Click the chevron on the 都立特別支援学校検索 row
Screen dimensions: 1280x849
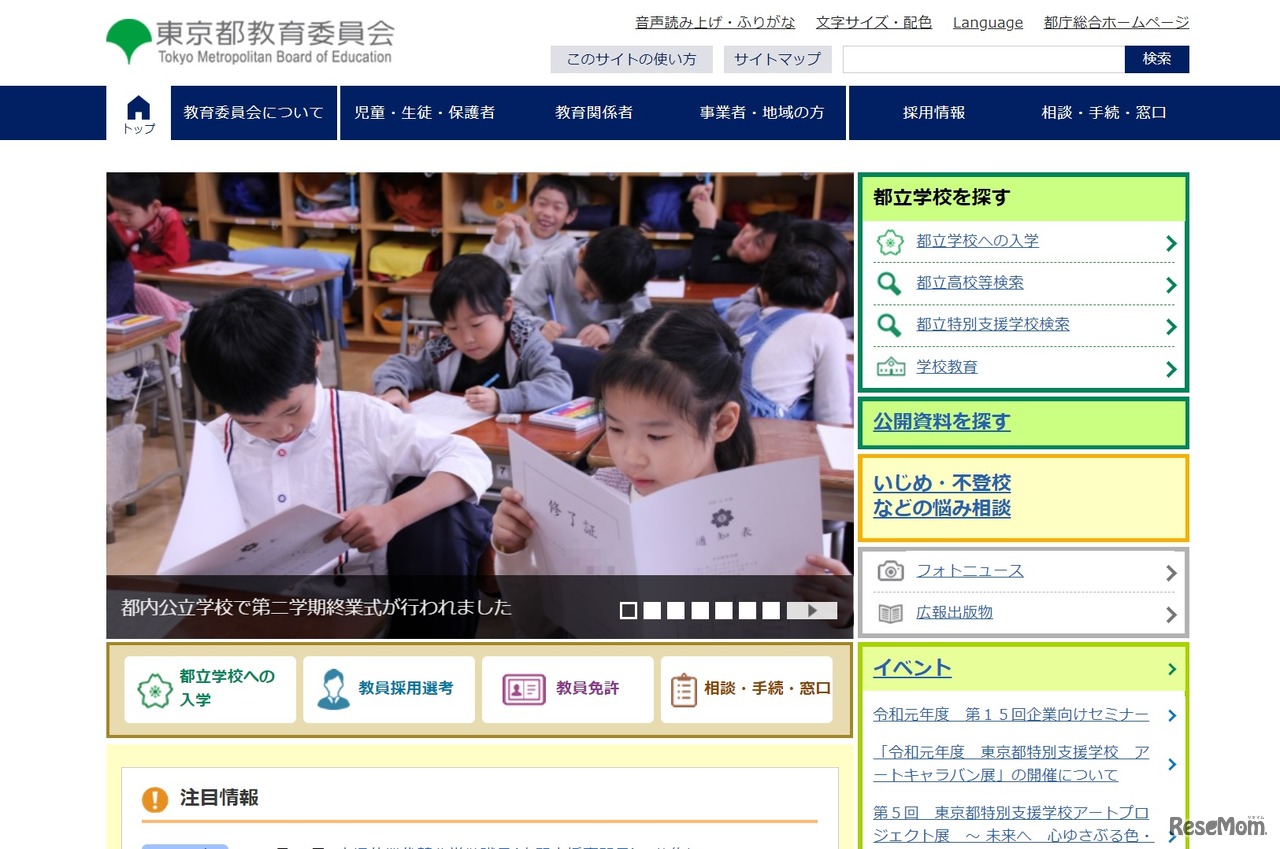[x=1171, y=327]
